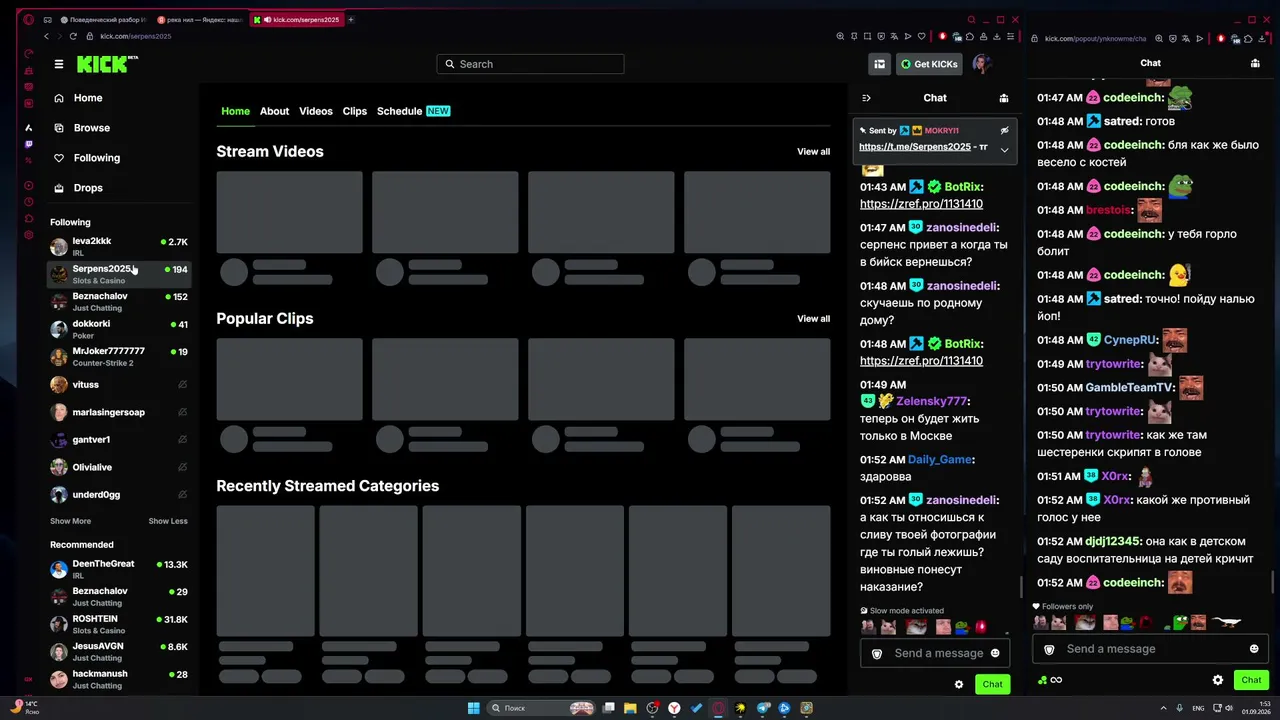
Task: Open the t.me/Serpens2025 pinned link
Action: pos(915,147)
